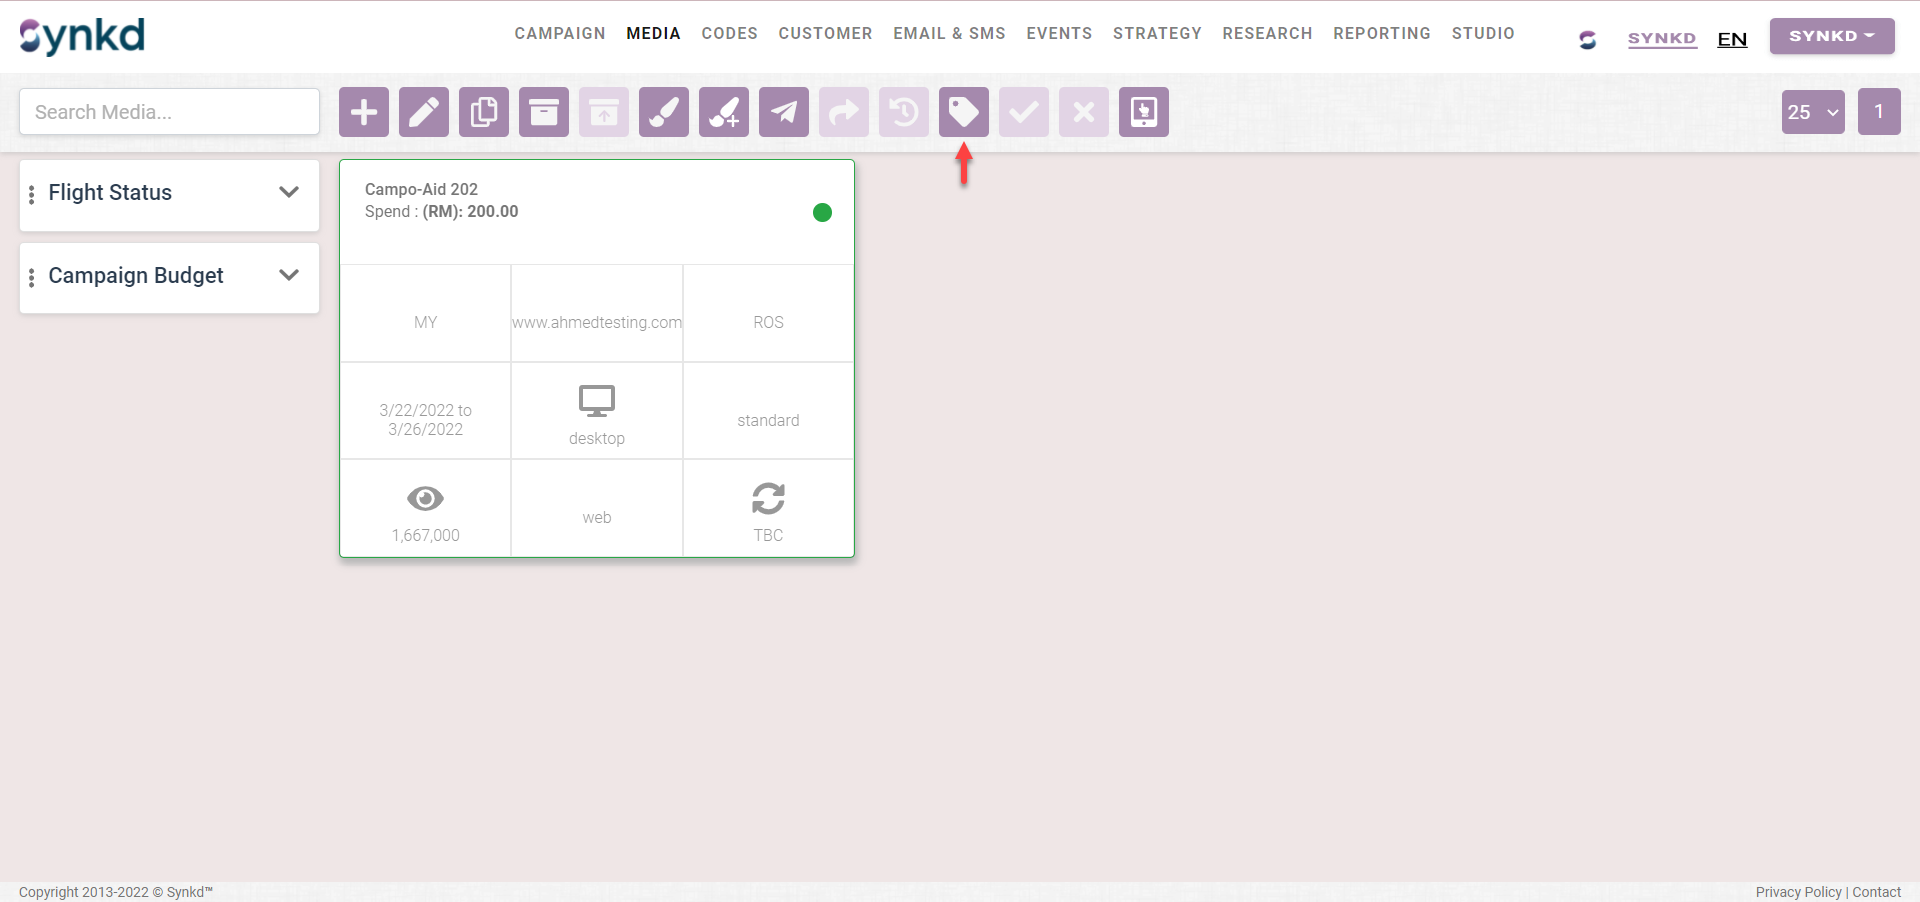Click the download-to-device icon in toolbar
Screen dimensions: 1920x902
1144,112
